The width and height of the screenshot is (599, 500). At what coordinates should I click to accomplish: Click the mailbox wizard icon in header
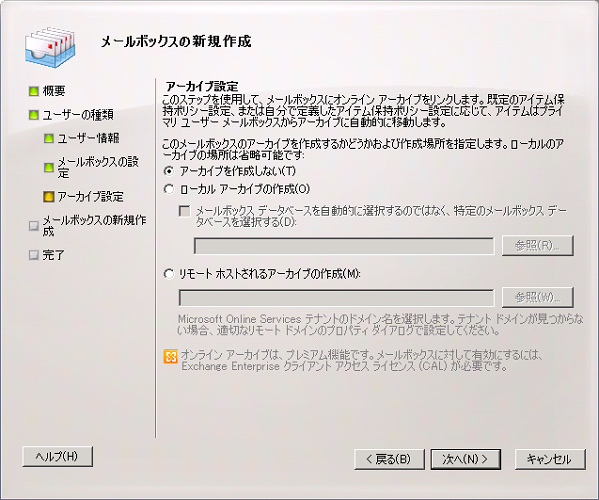point(50,47)
